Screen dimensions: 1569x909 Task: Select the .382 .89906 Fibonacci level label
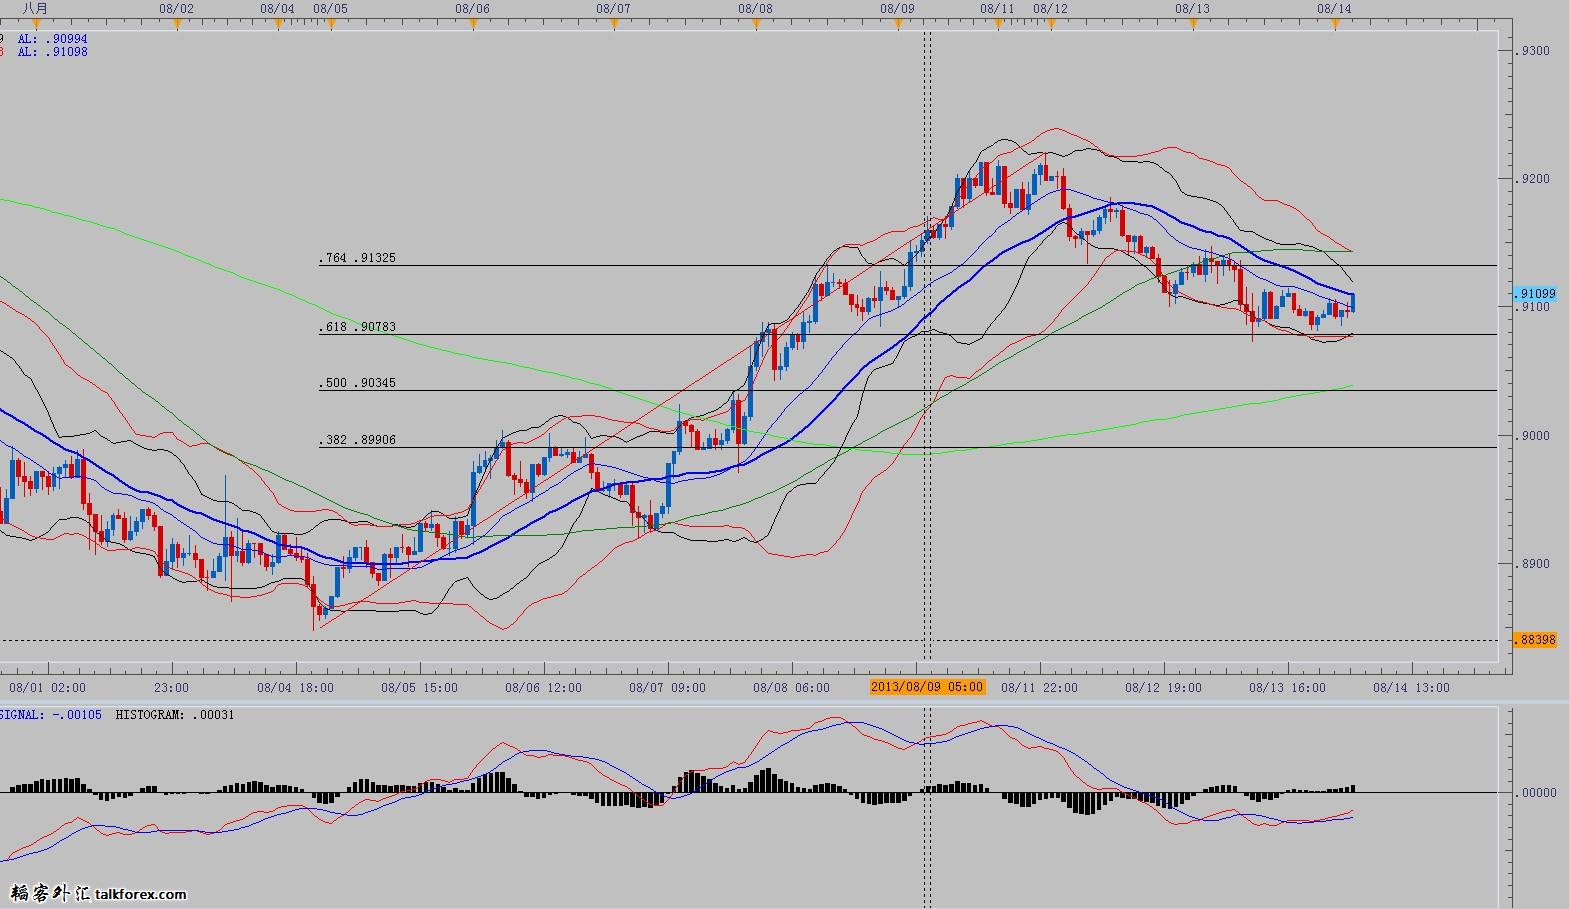pyautogui.click(x=358, y=440)
